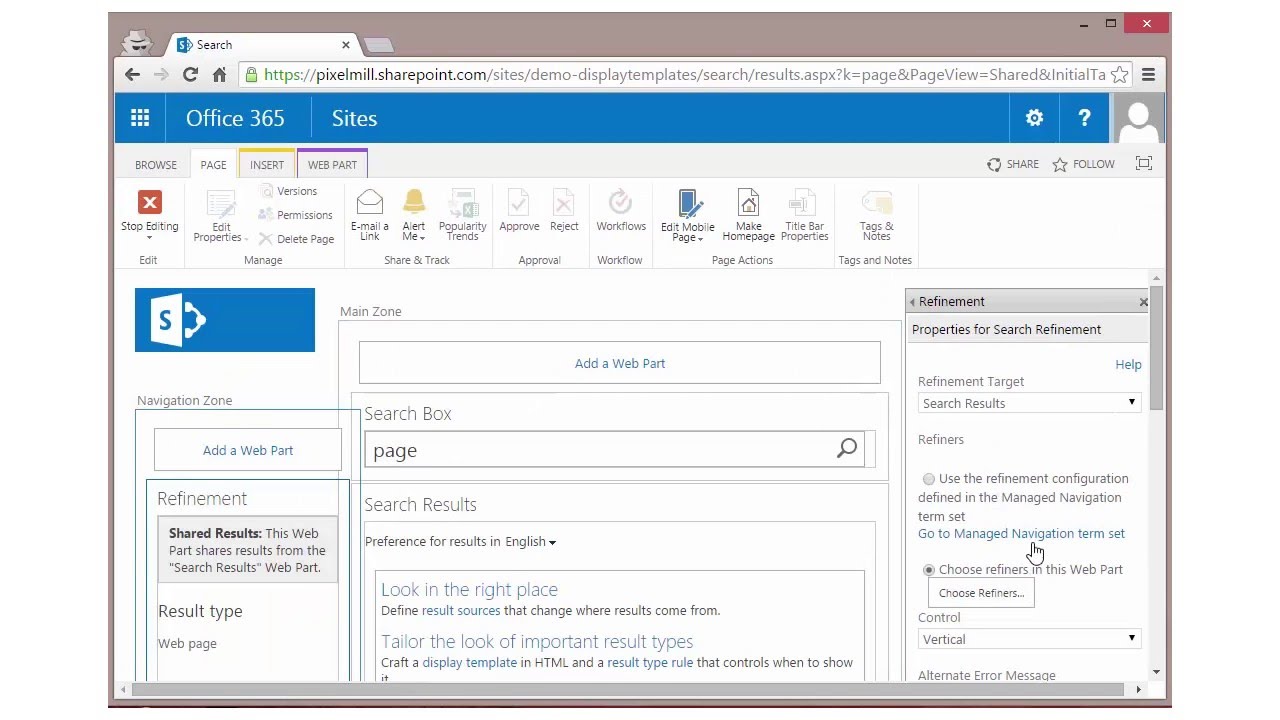Click Add a Web Part in Navigation Zone
The width and height of the screenshot is (1280, 720).
coord(248,450)
